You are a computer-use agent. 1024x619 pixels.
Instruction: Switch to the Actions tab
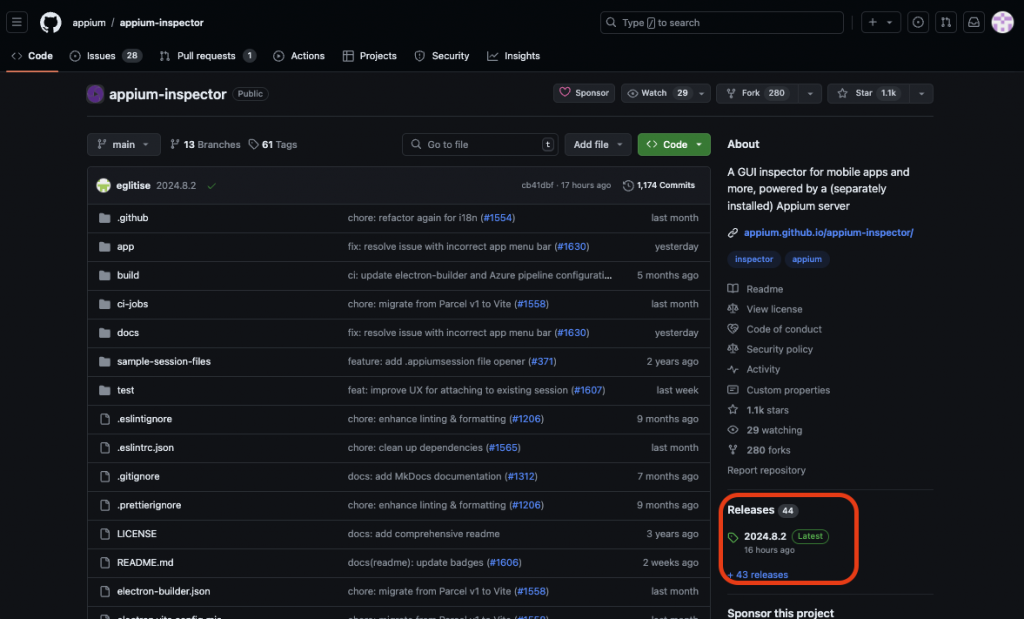(x=299, y=56)
